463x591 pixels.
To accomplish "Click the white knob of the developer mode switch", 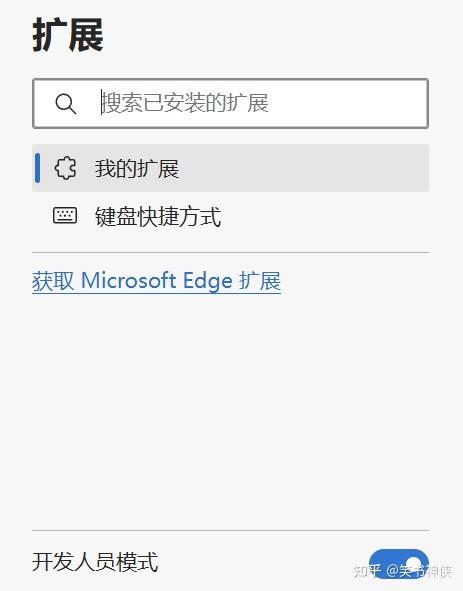I will tap(414, 563).
